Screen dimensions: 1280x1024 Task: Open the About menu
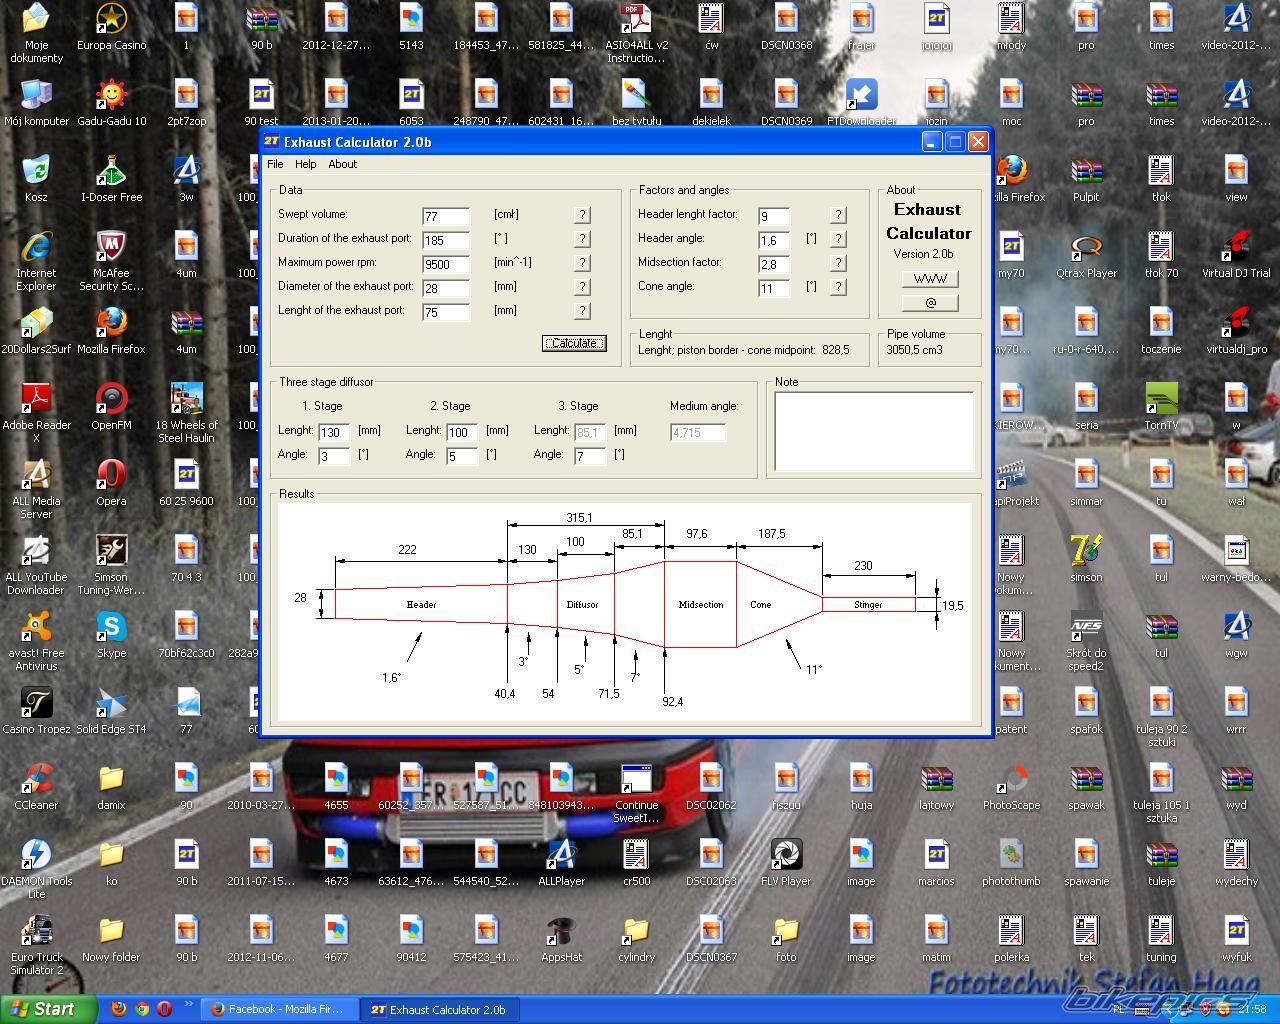pos(342,164)
